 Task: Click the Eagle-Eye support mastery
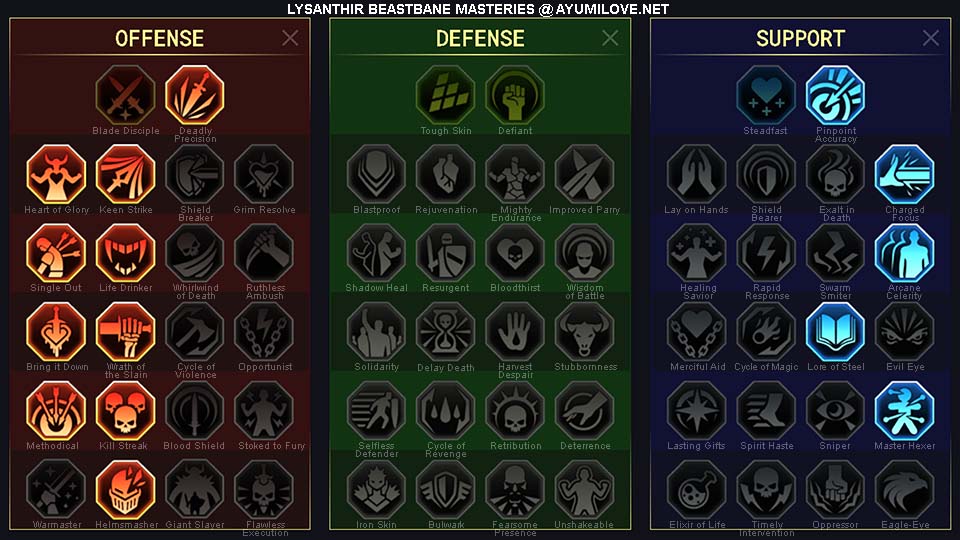click(904, 490)
